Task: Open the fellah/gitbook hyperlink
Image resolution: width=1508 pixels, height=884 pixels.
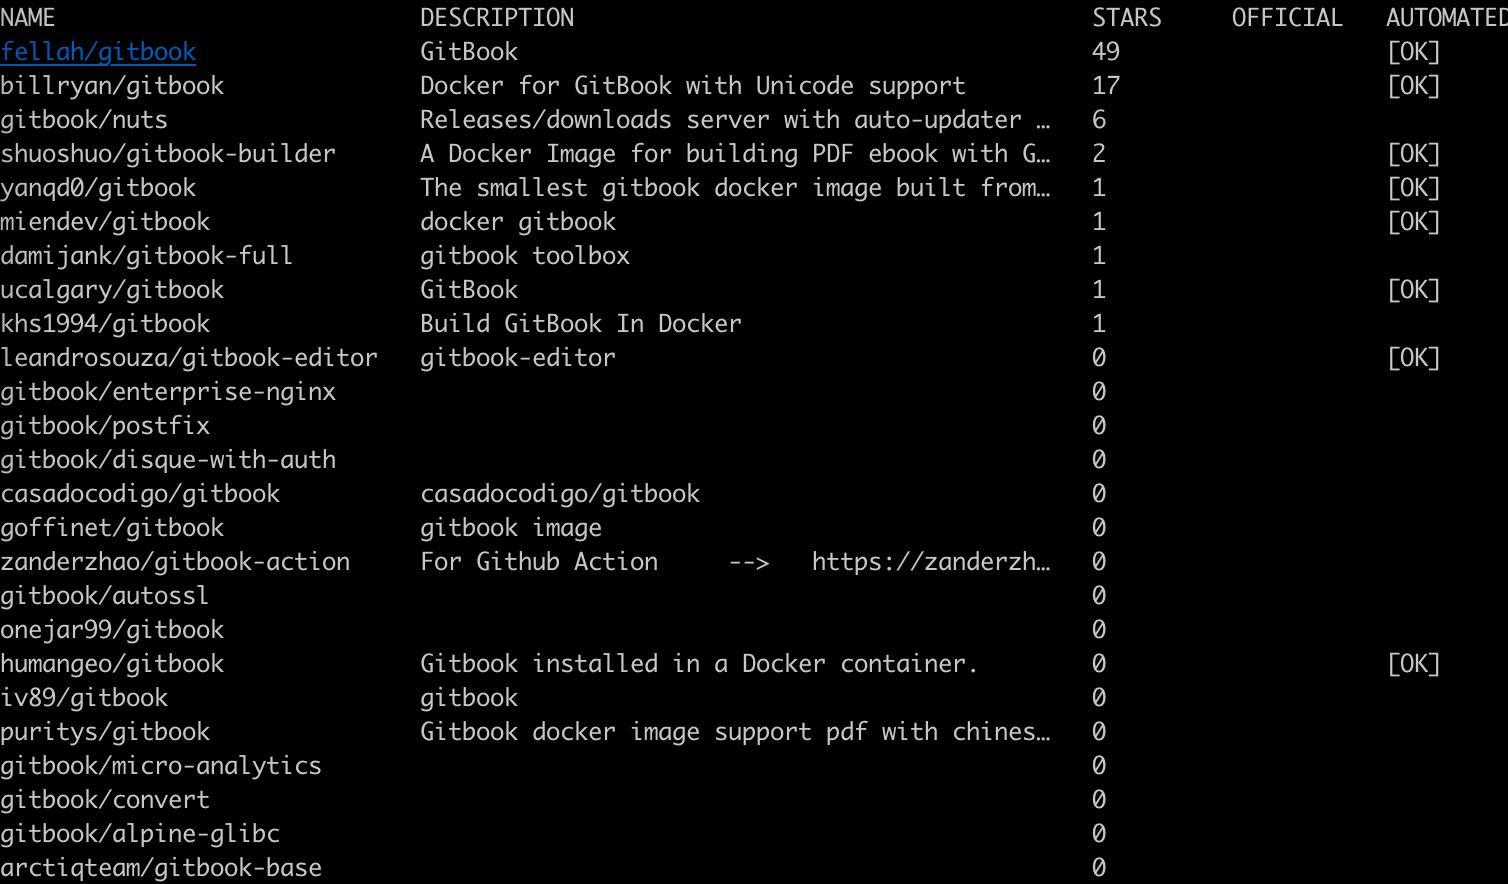Action: [x=98, y=52]
